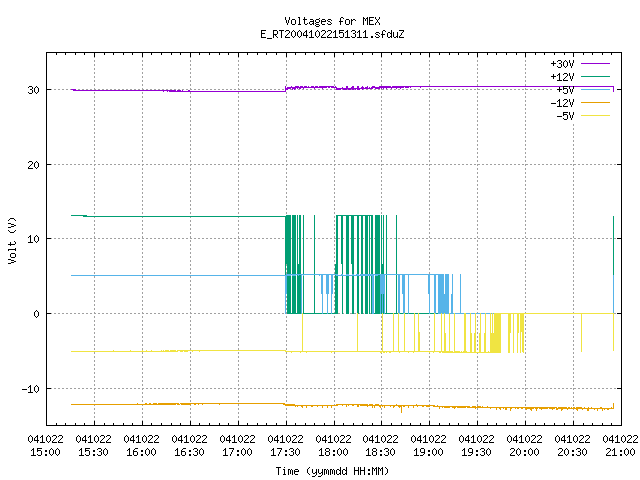Screen dimensions: 640x480
Task: Click the y-axis tick label '20'
Action: [33, 165]
